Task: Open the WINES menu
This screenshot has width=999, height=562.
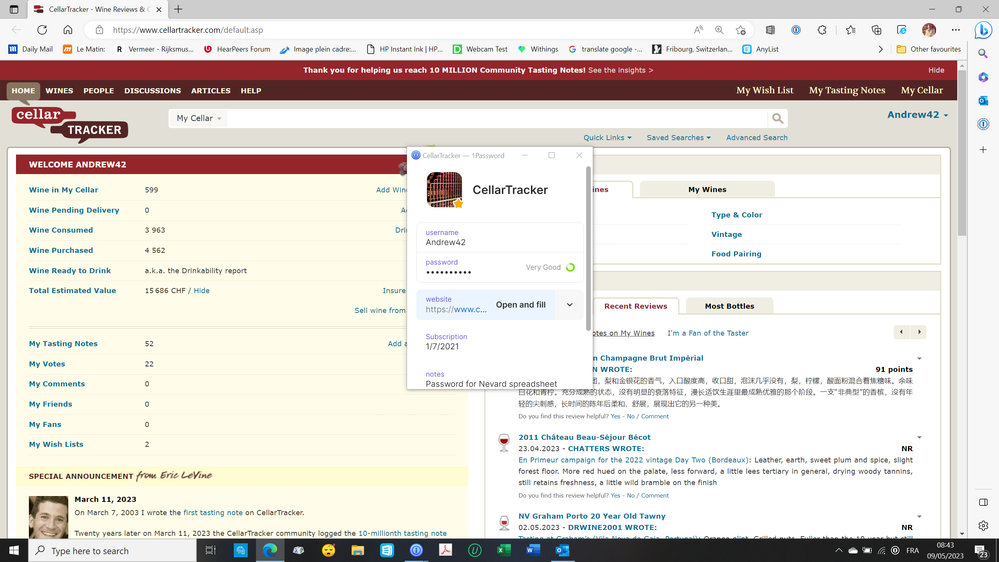Action: 59,91
